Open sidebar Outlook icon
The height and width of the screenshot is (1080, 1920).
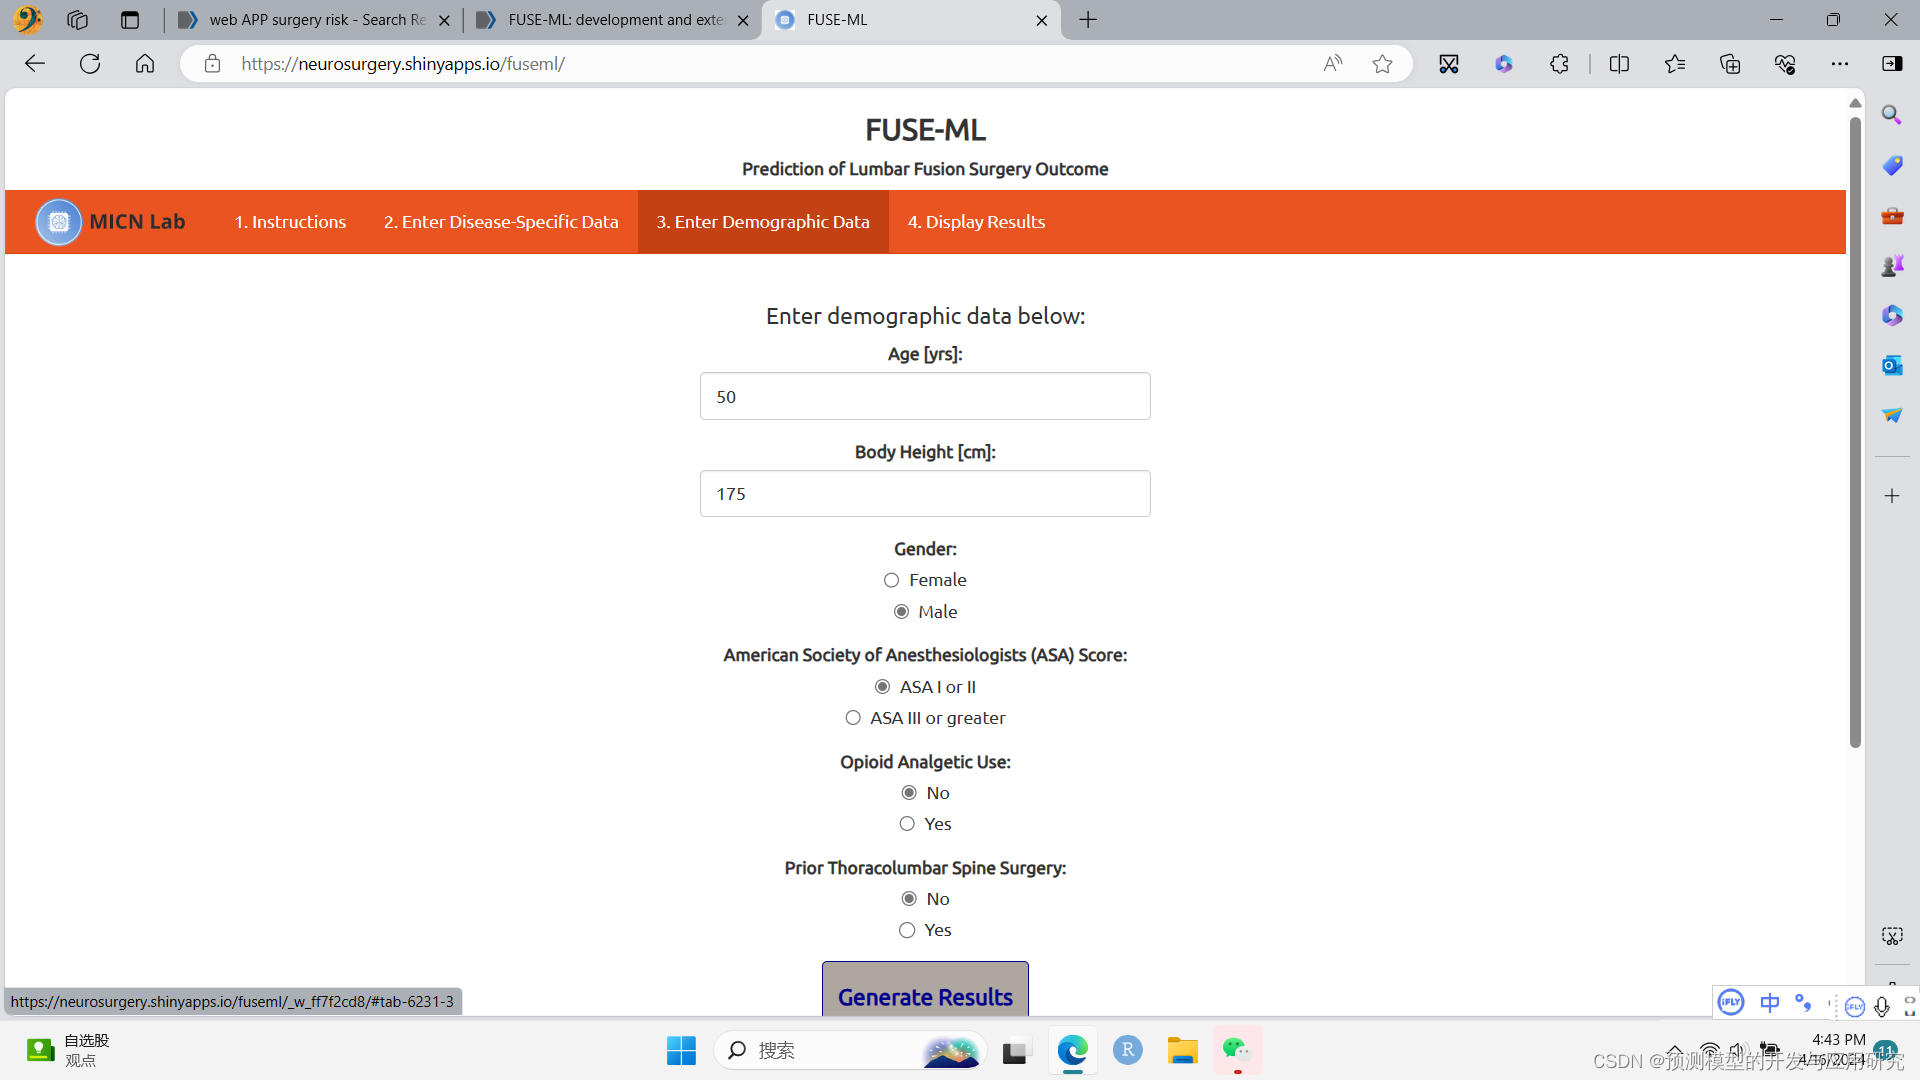point(1892,365)
